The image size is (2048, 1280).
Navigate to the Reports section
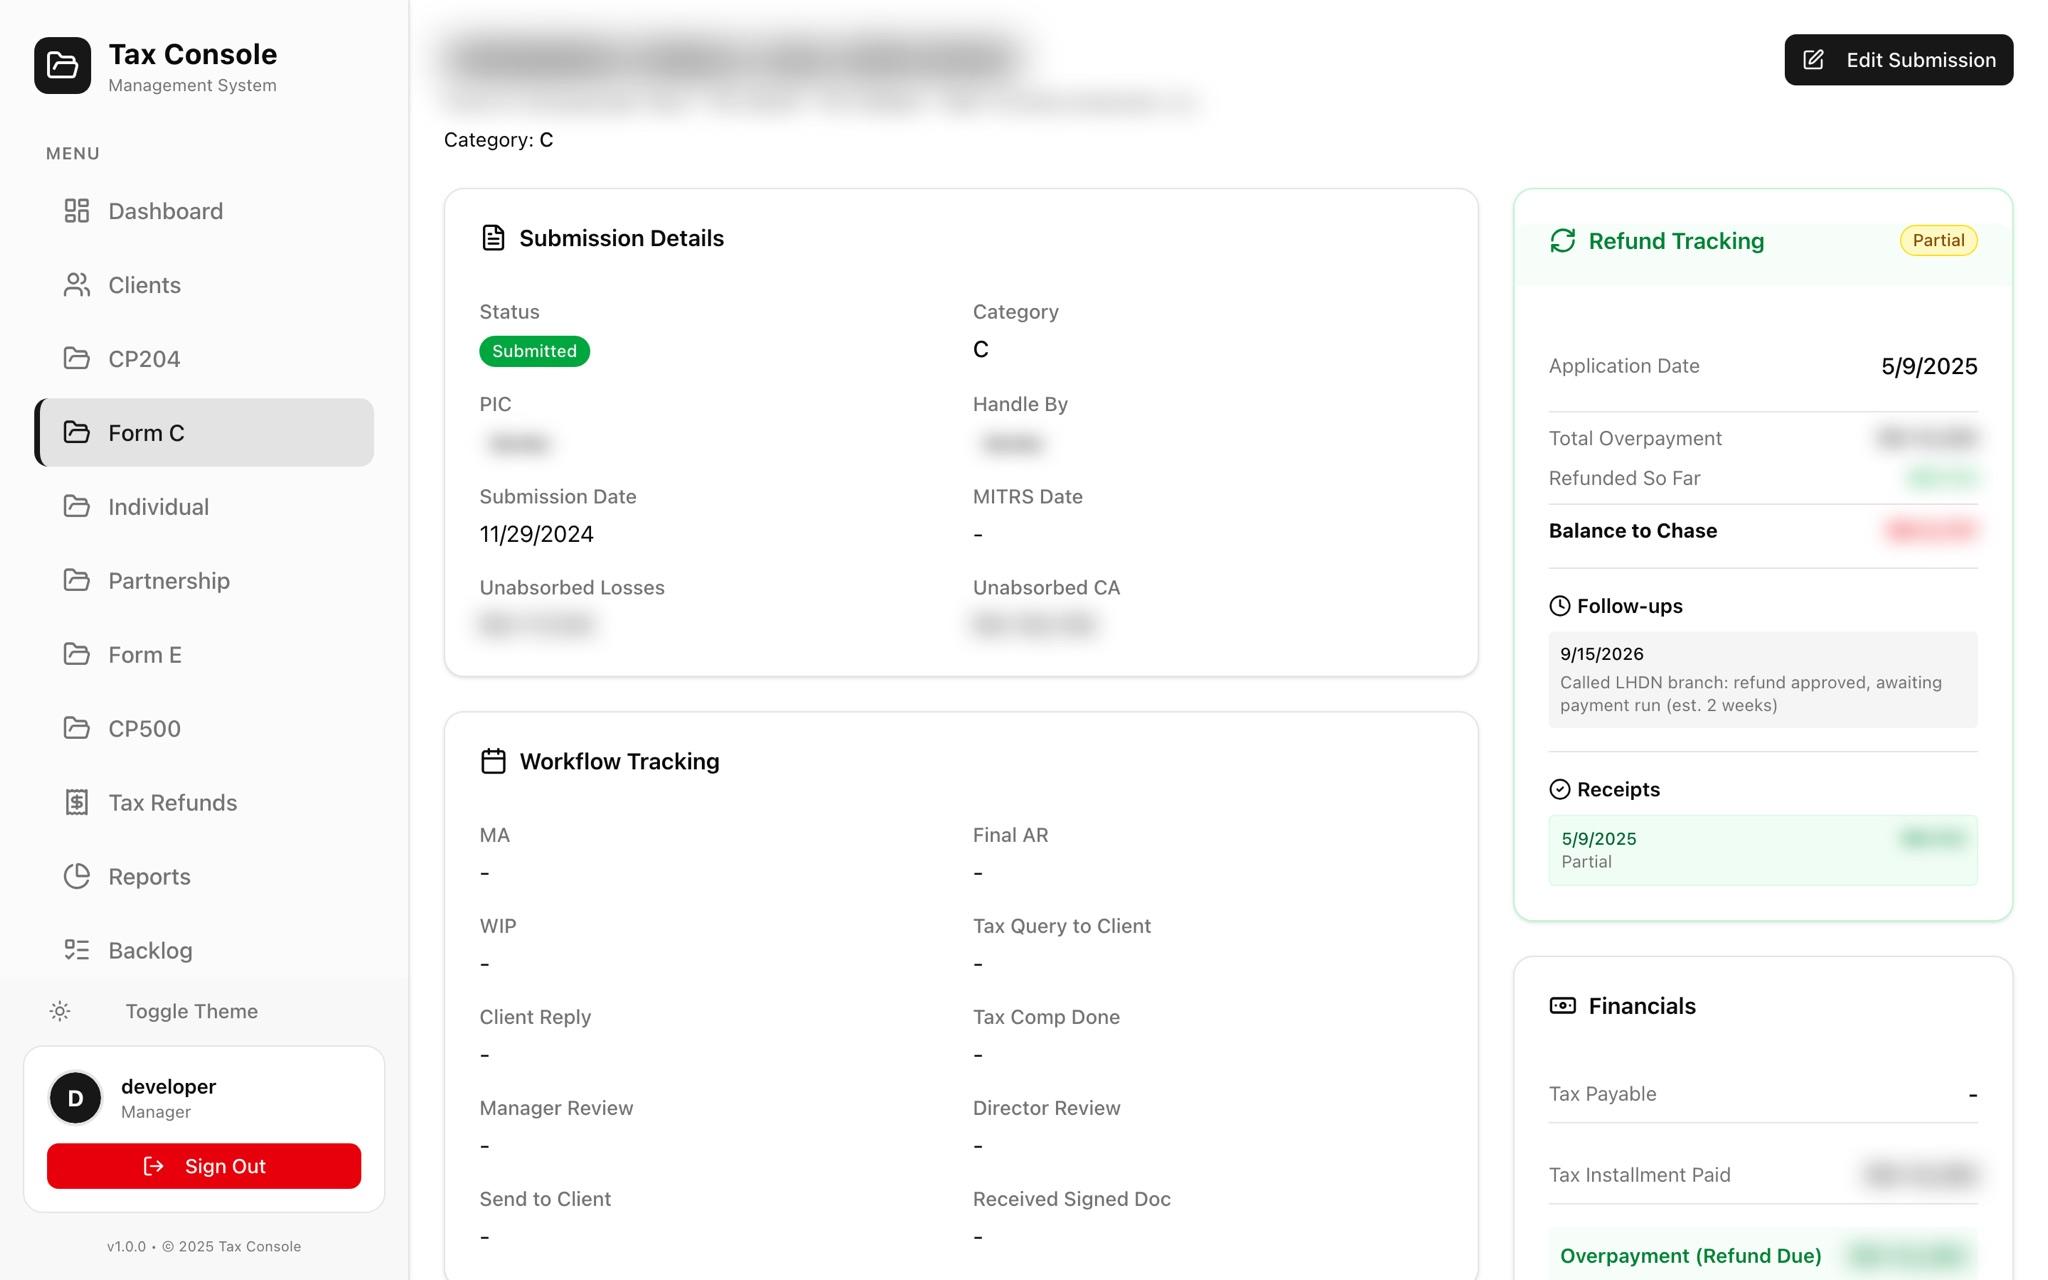(204, 877)
